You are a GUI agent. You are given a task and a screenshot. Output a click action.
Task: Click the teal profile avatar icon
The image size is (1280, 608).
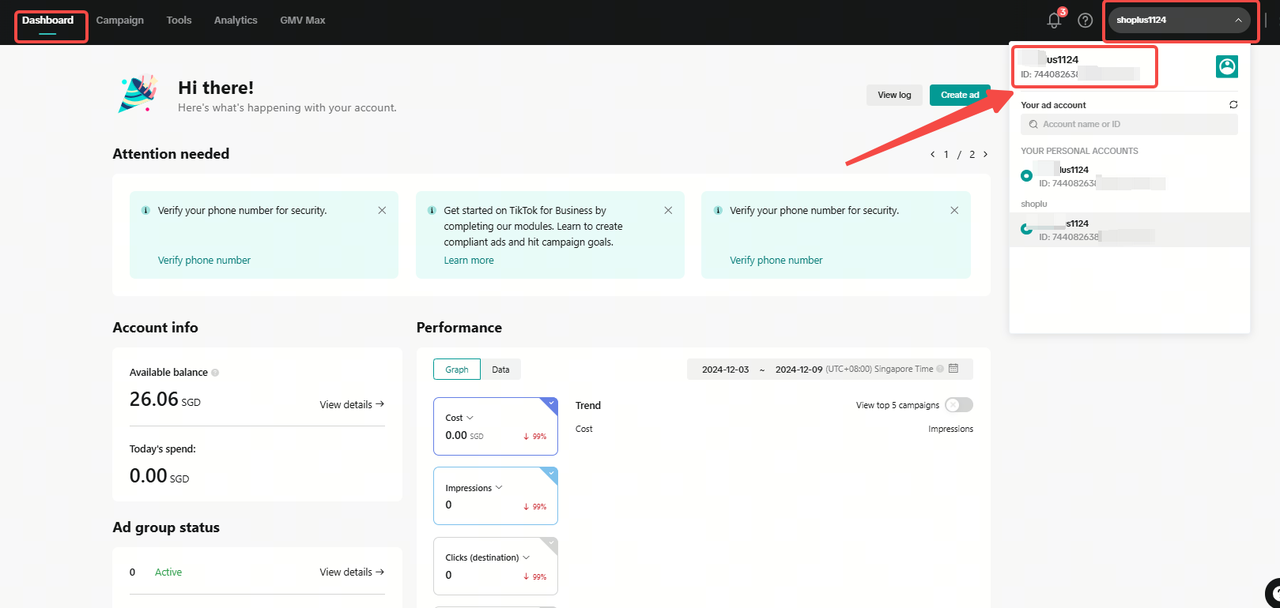1227,66
